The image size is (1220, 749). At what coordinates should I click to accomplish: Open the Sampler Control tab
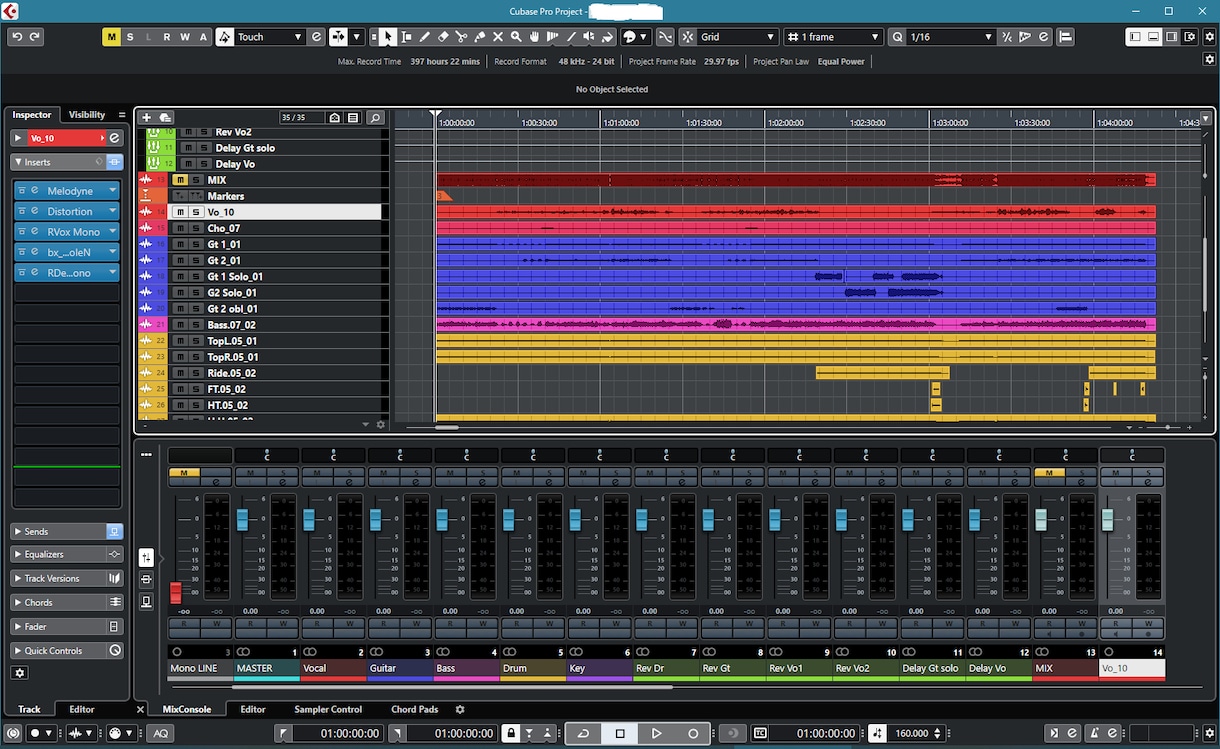(328, 710)
